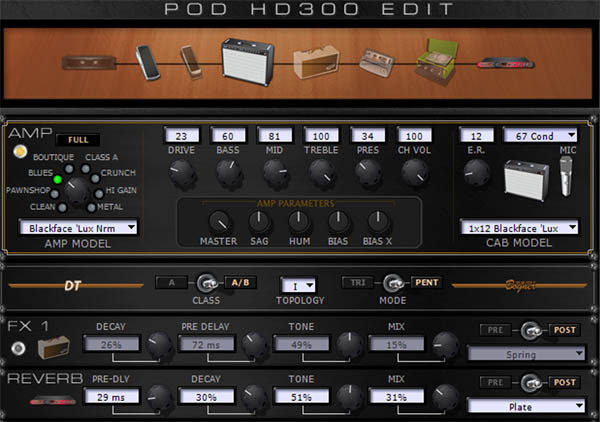Click the REVERB red rack unit icon

coord(53,401)
